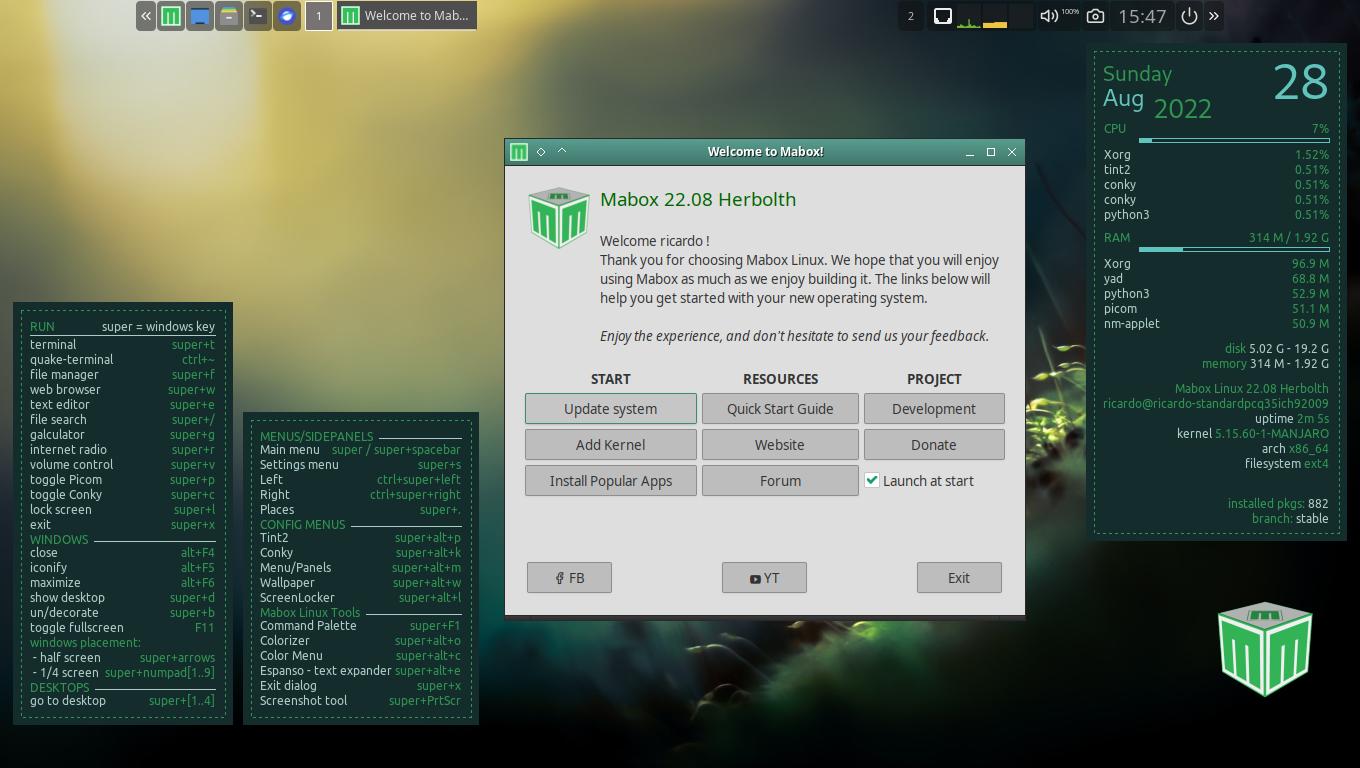The image size is (1360, 768).
Task: Open the Website resource button
Action: pos(780,445)
